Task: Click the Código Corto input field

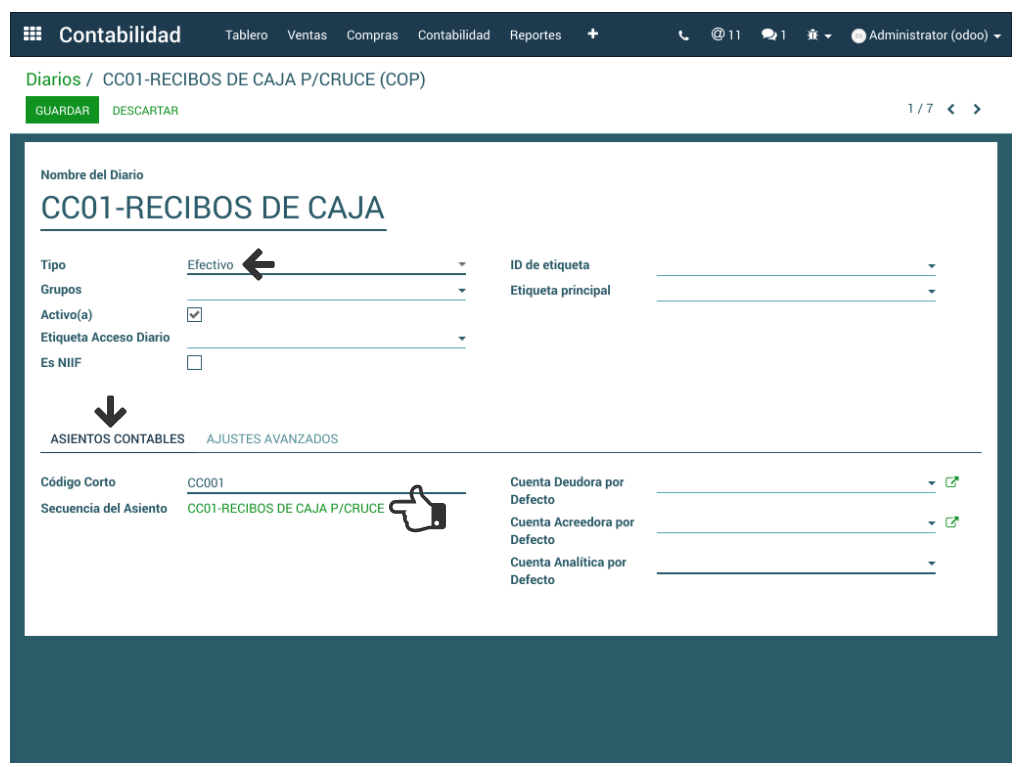Action: [x=300, y=483]
